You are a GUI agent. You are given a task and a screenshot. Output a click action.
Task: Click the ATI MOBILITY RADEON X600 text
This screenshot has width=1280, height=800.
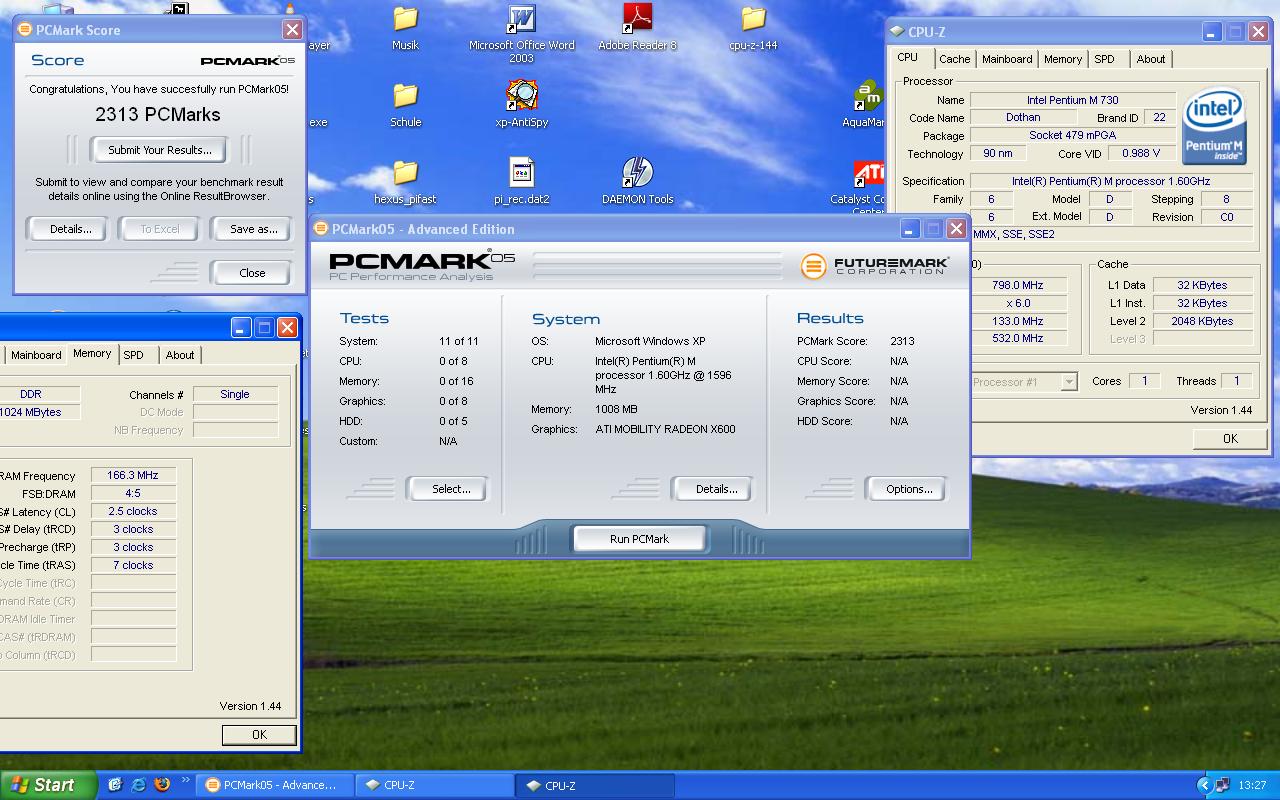(665, 429)
